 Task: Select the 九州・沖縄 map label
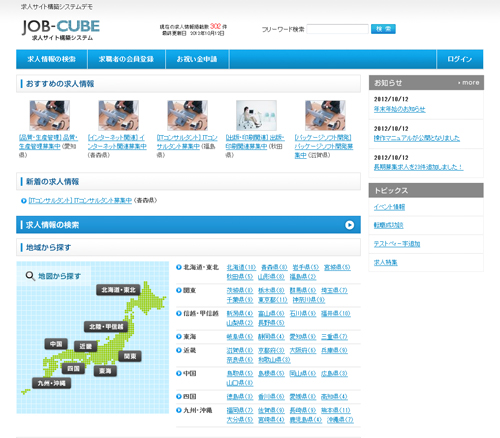tap(51, 383)
